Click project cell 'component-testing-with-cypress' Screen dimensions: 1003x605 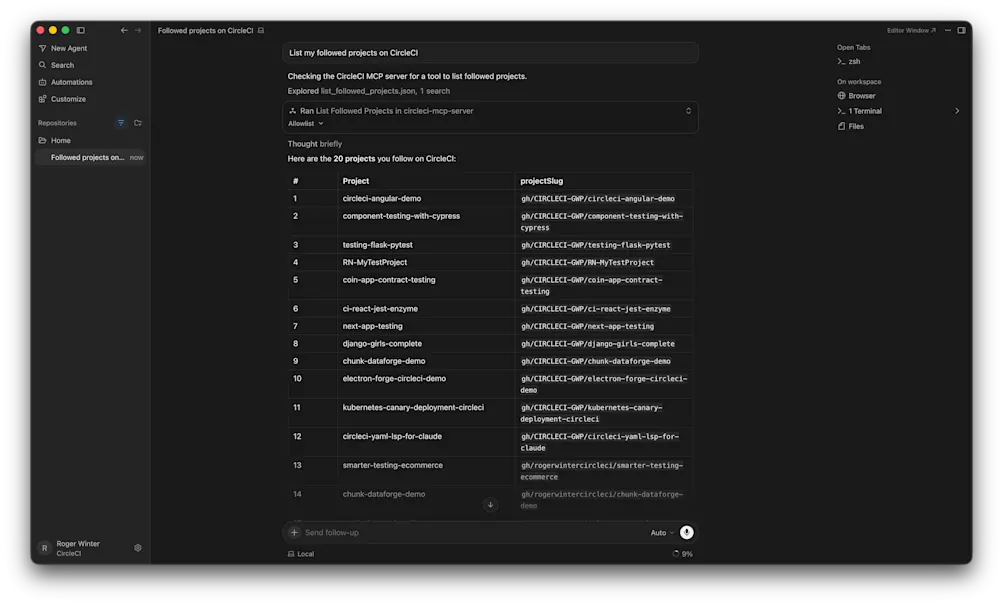click(401, 216)
